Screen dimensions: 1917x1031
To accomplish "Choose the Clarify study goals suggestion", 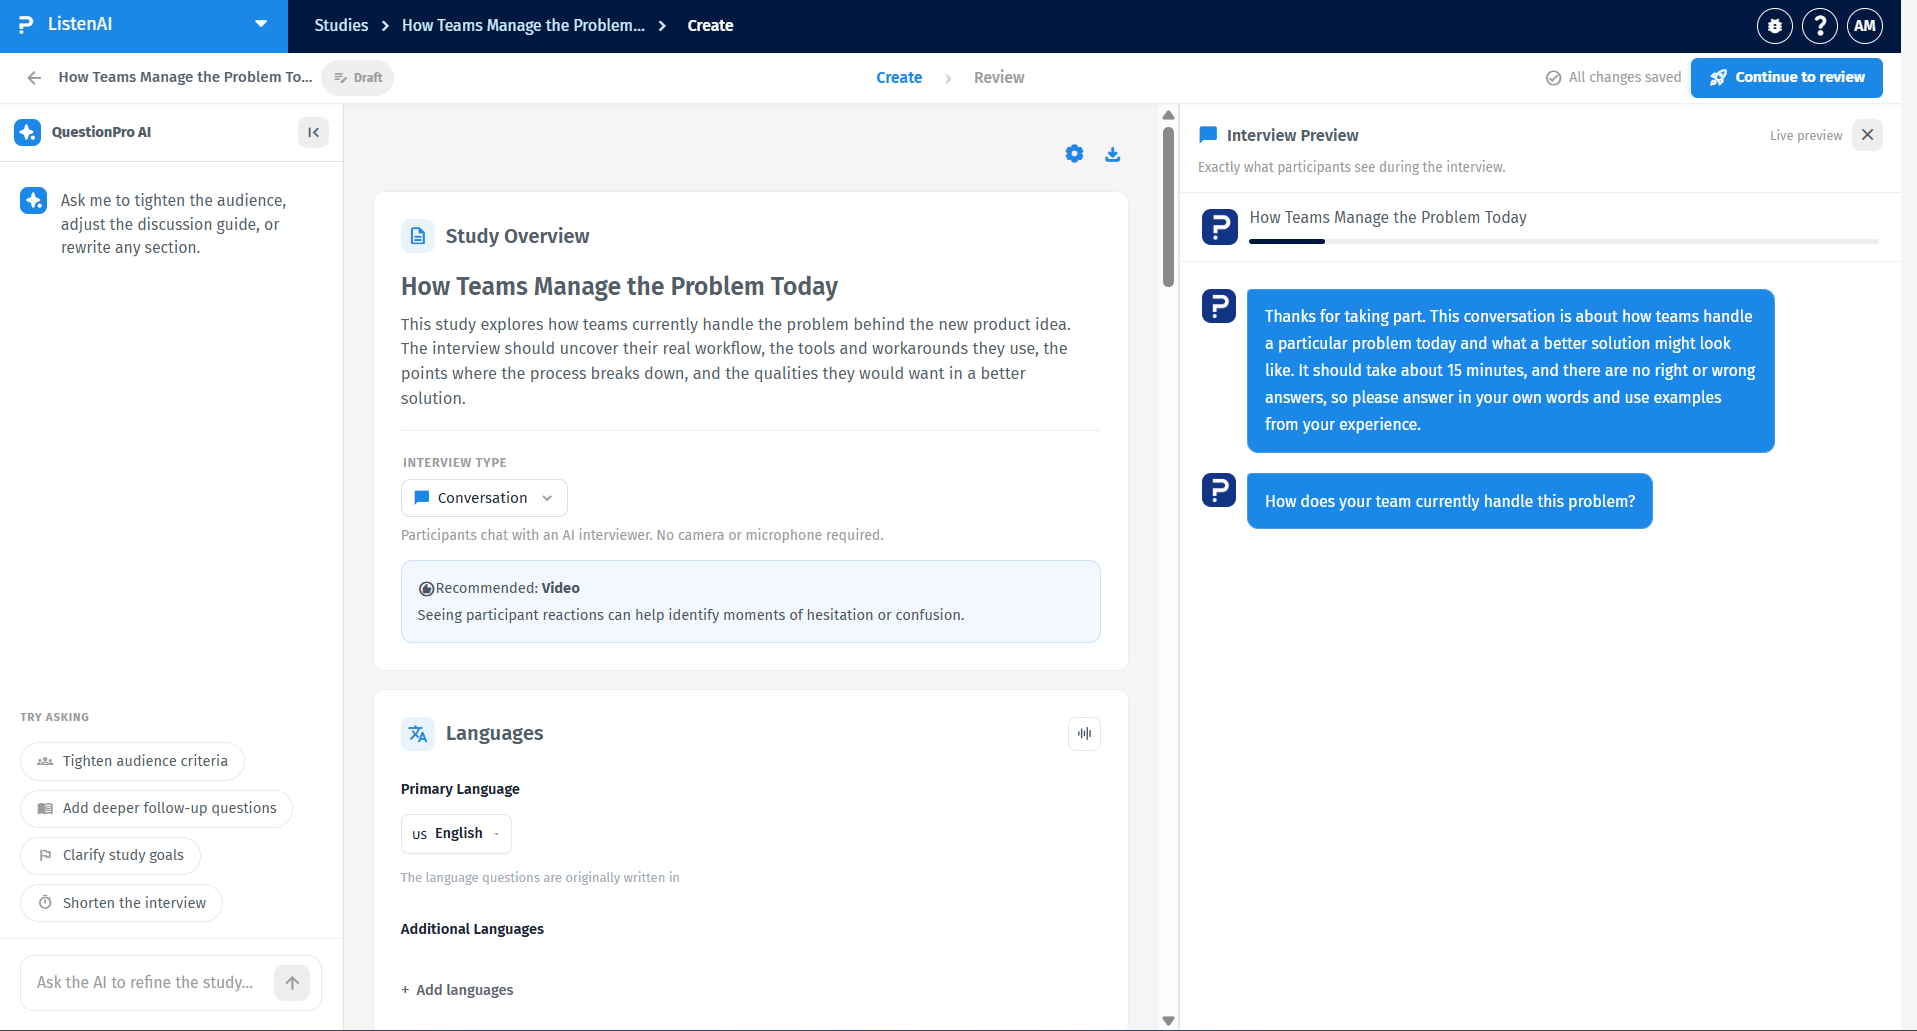I will (x=110, y=856).
